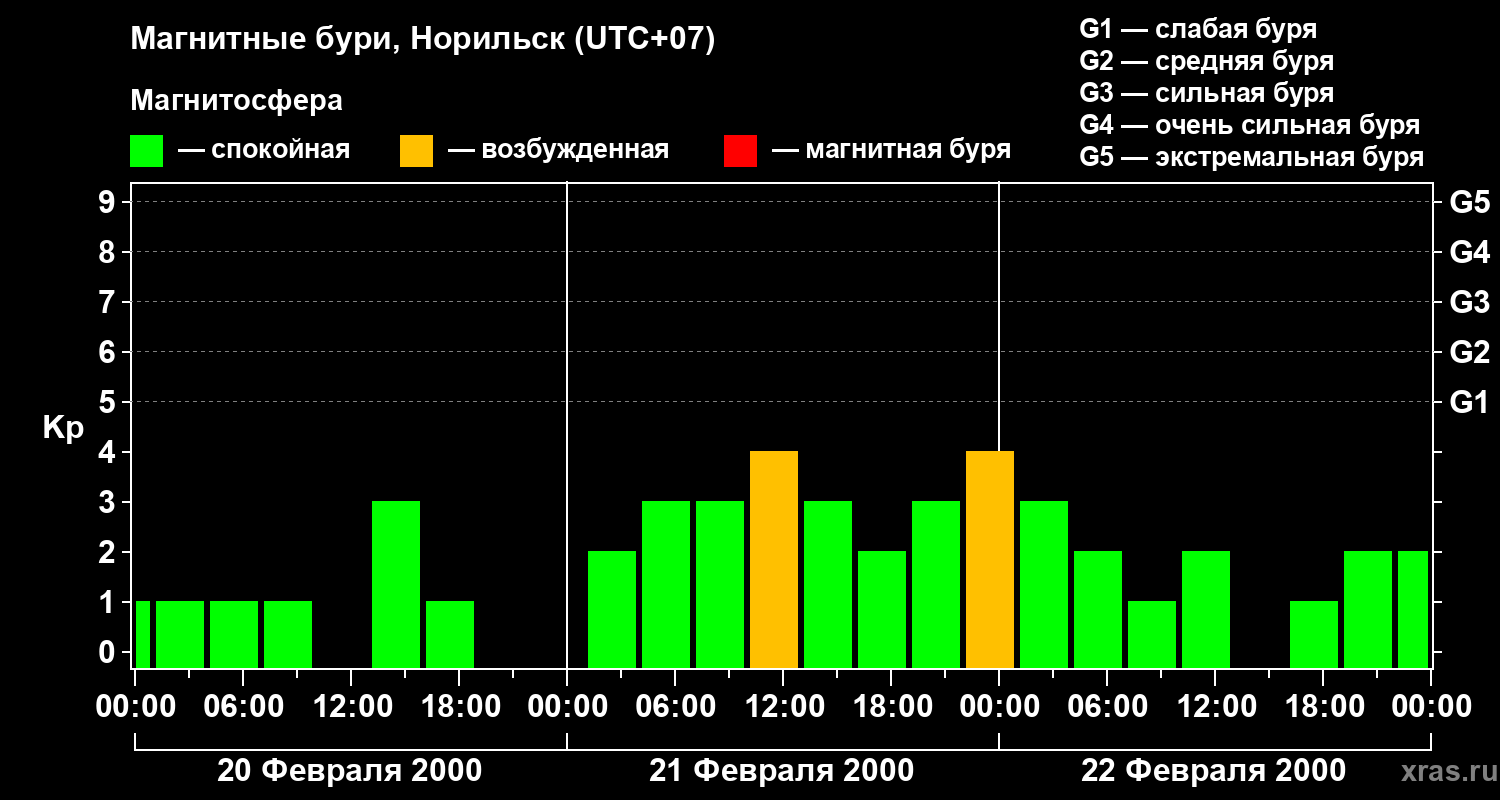Click the '21 Февраля 2000' date label

point(782,771)
